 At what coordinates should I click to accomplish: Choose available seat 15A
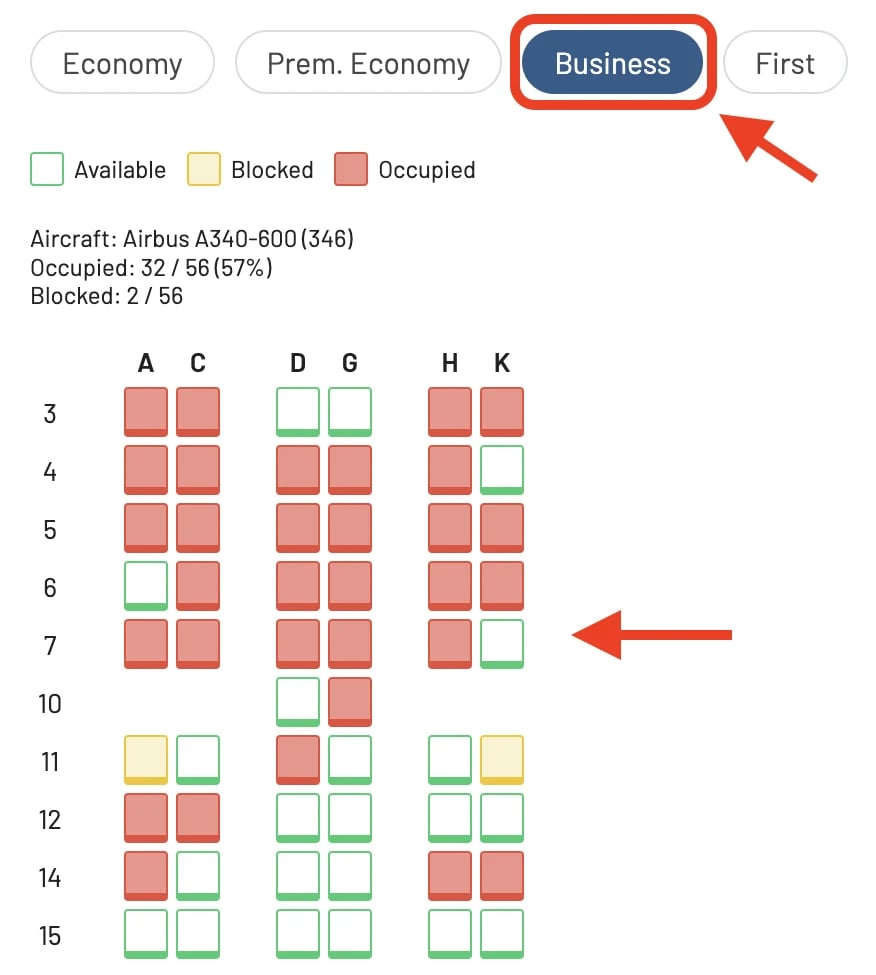[146, 933]
